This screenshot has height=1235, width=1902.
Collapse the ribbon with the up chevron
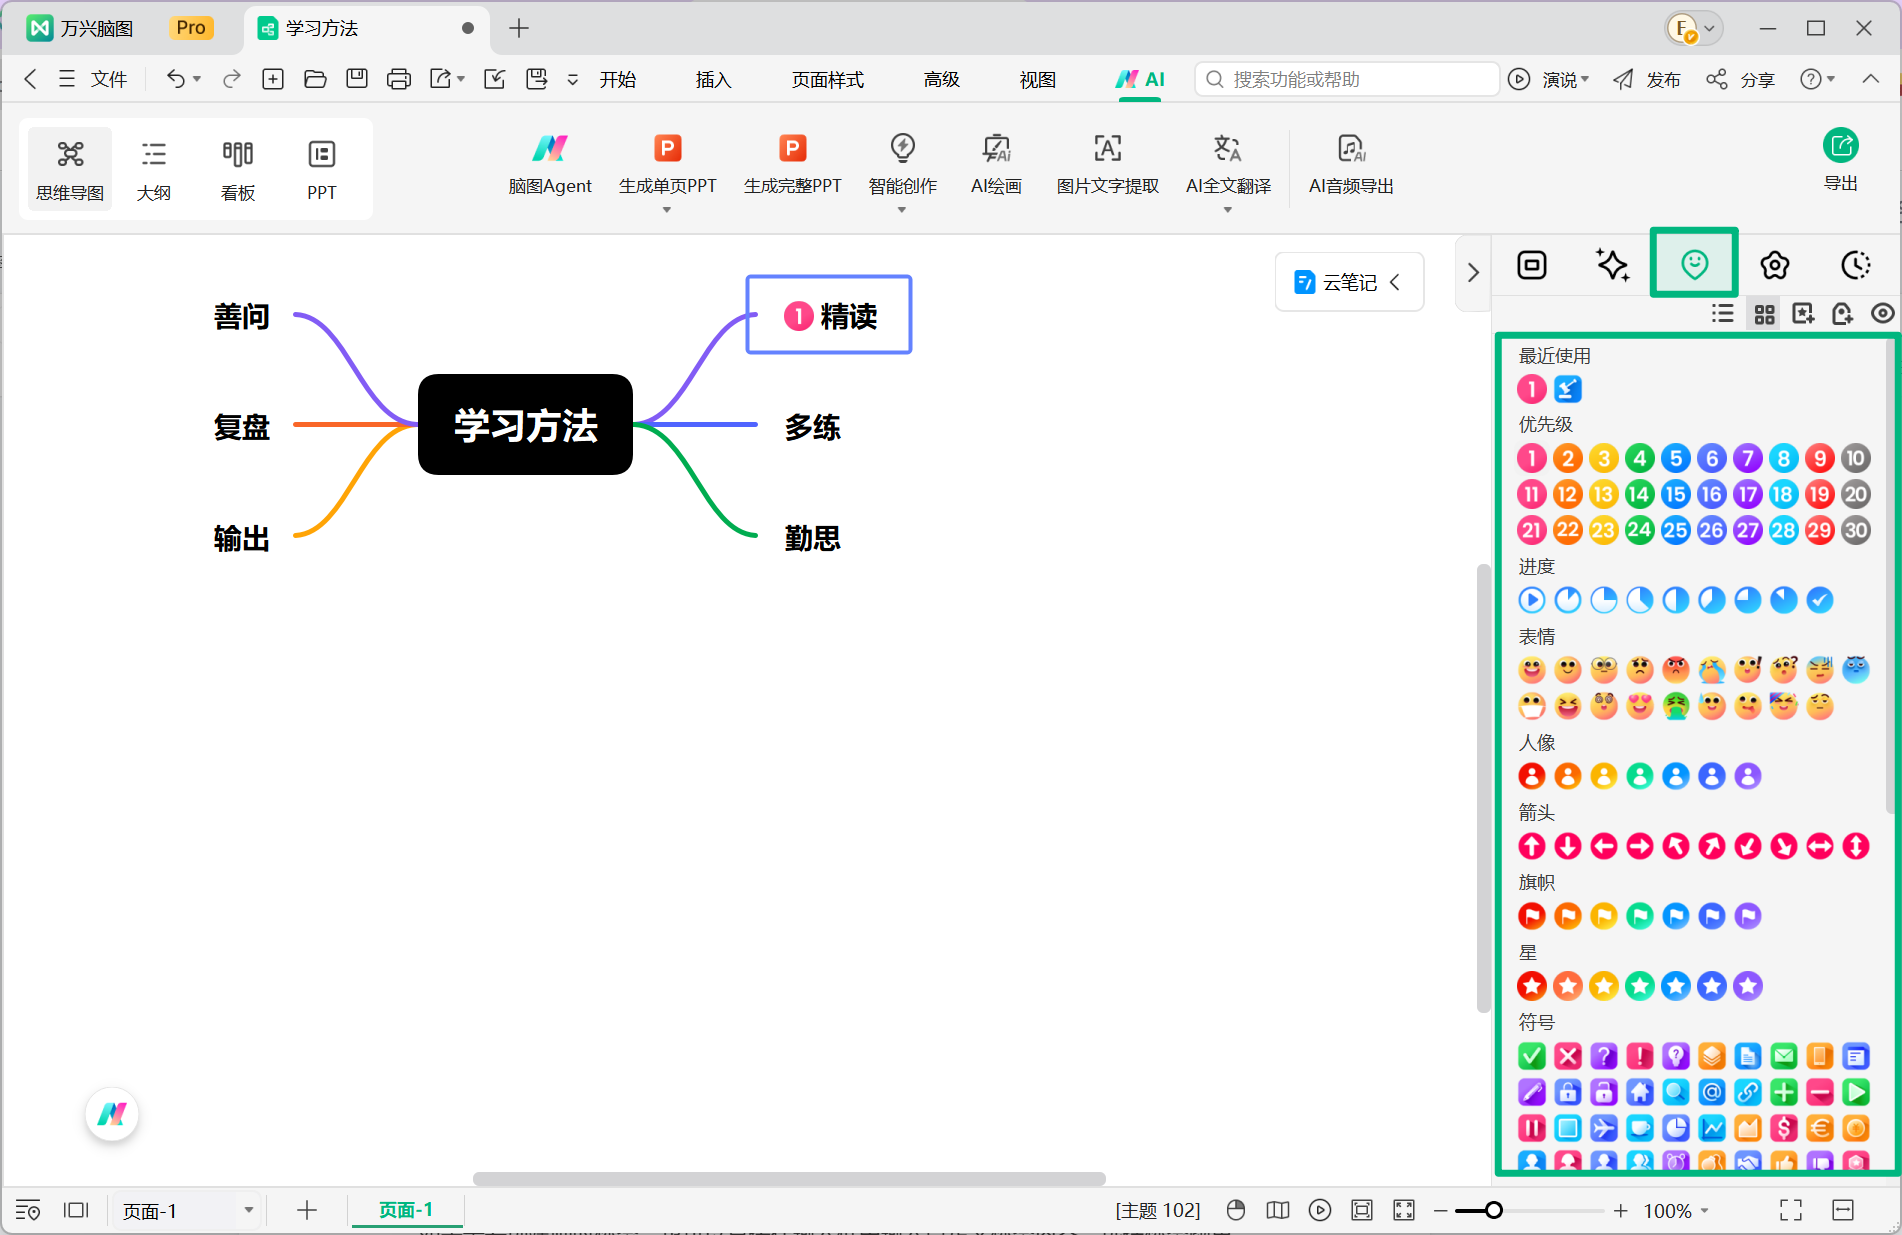tap(1870, 79)
